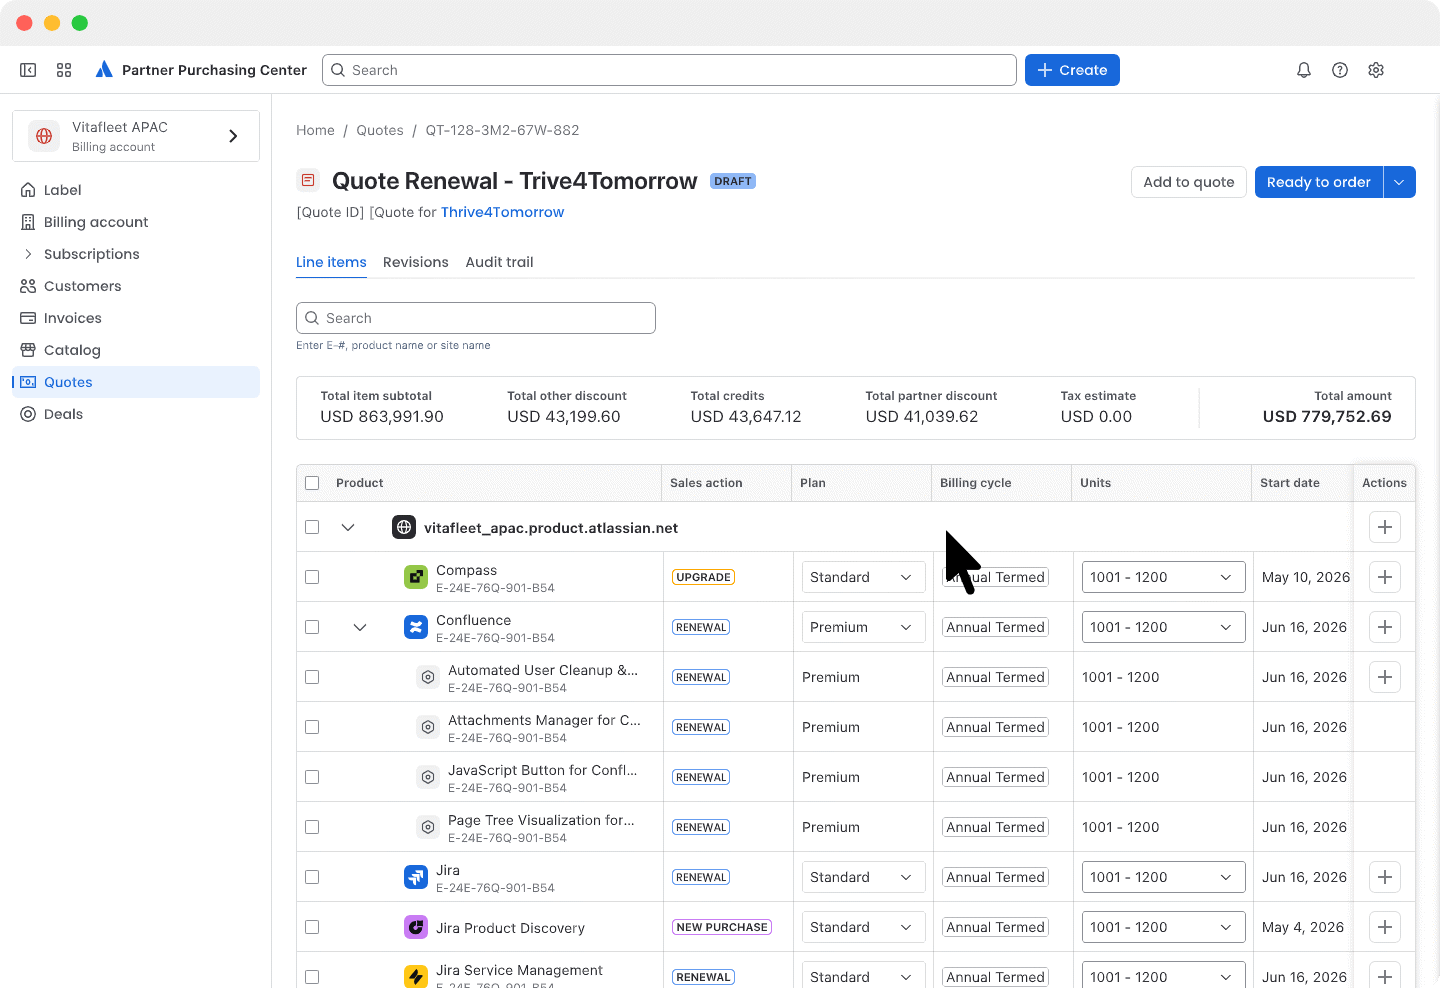The image size is (1440, 988).
Task: Open Label in the sidebar
Action: pos(136,190)
